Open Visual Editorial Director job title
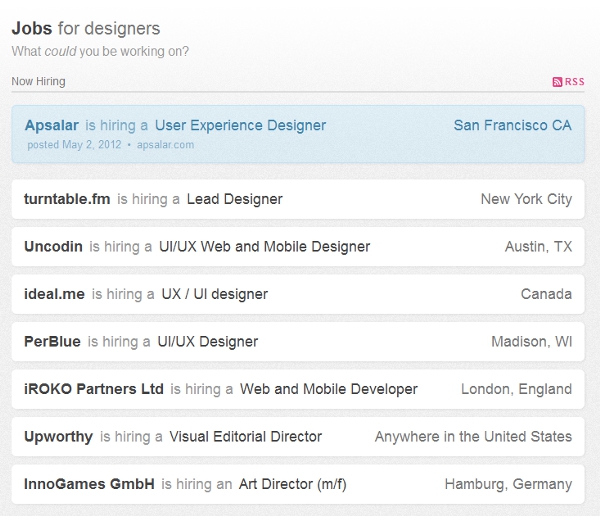Screen dimensions: 600x516 (x=246, y=436)
